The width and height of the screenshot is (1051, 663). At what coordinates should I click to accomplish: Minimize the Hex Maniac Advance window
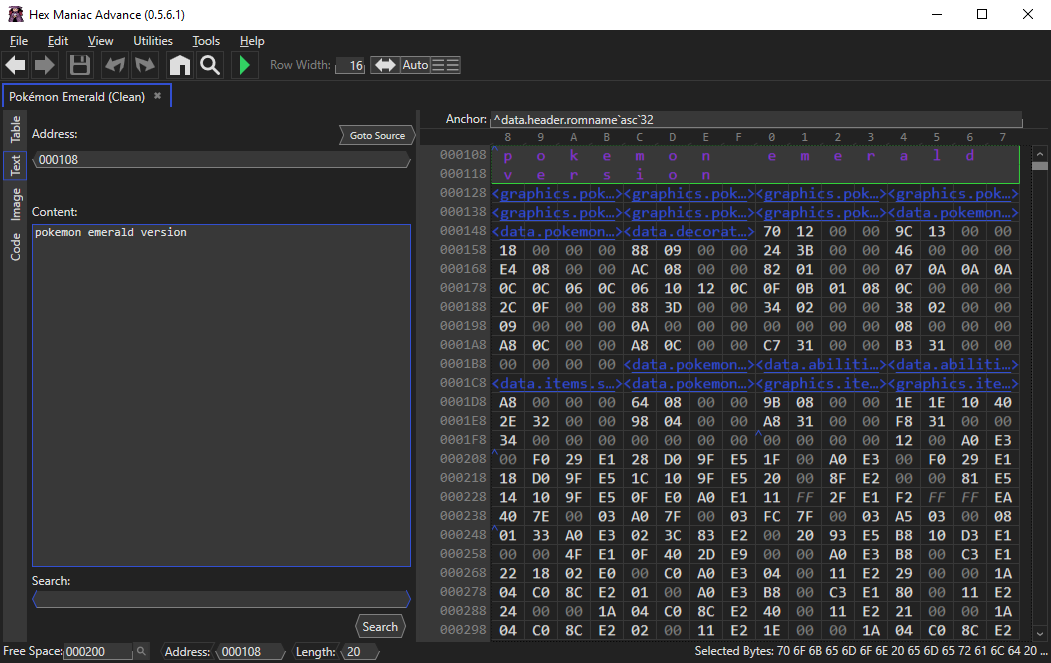click(x=937, y=14)
